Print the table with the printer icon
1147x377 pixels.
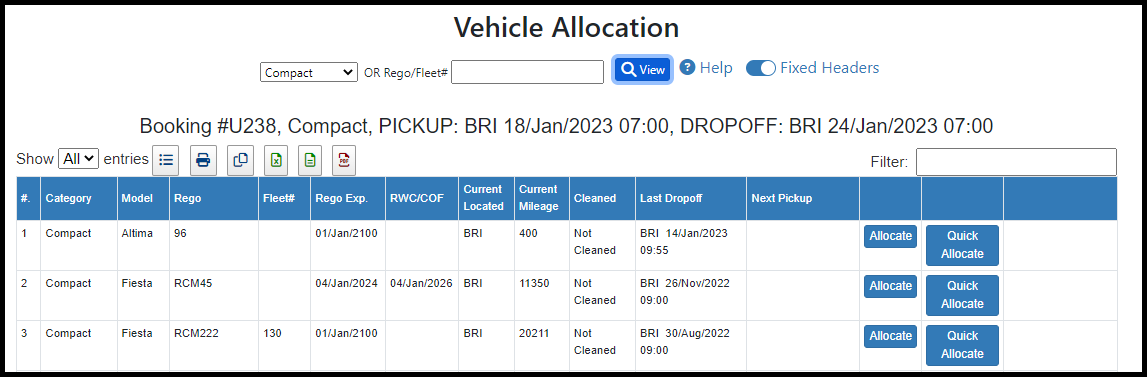click(x=203, y=160)
